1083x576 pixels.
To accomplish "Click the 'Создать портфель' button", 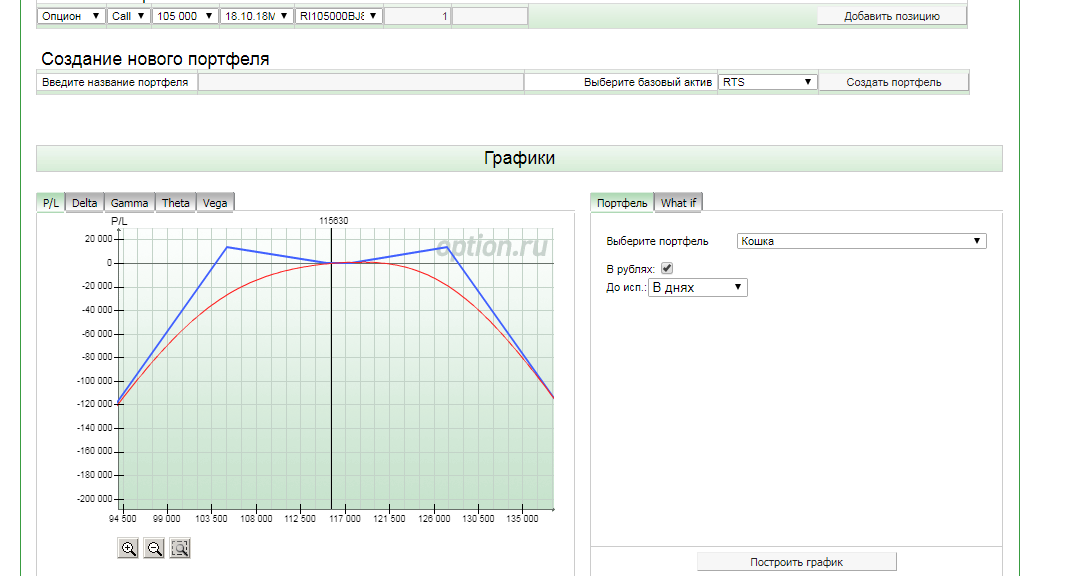I will (894, 82).
